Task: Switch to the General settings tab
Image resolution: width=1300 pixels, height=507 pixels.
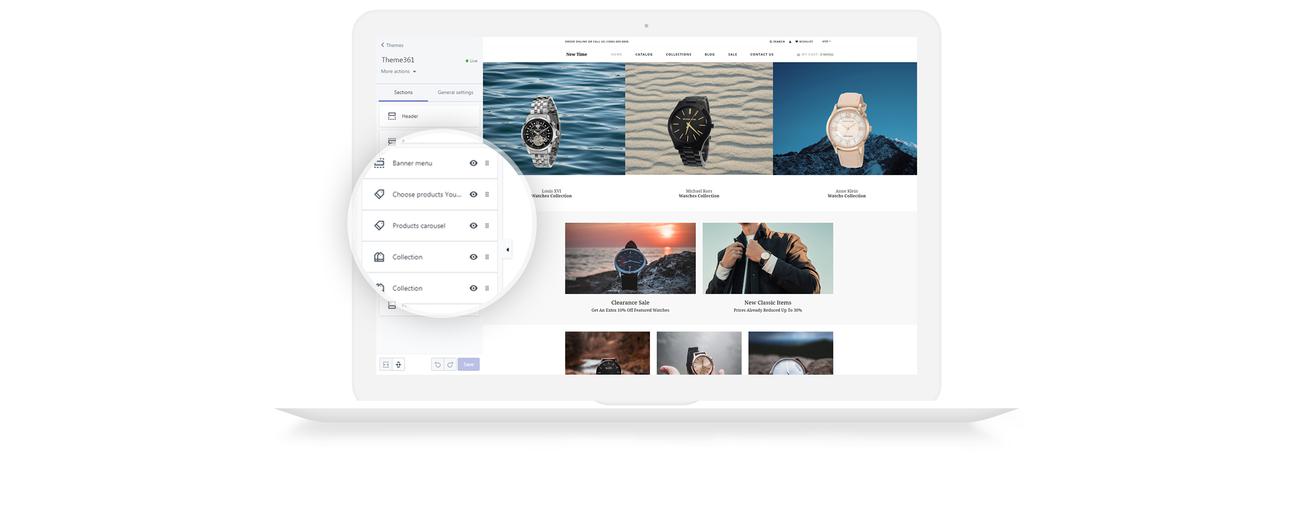Action: pyautogui.click(x=455, y=92)
